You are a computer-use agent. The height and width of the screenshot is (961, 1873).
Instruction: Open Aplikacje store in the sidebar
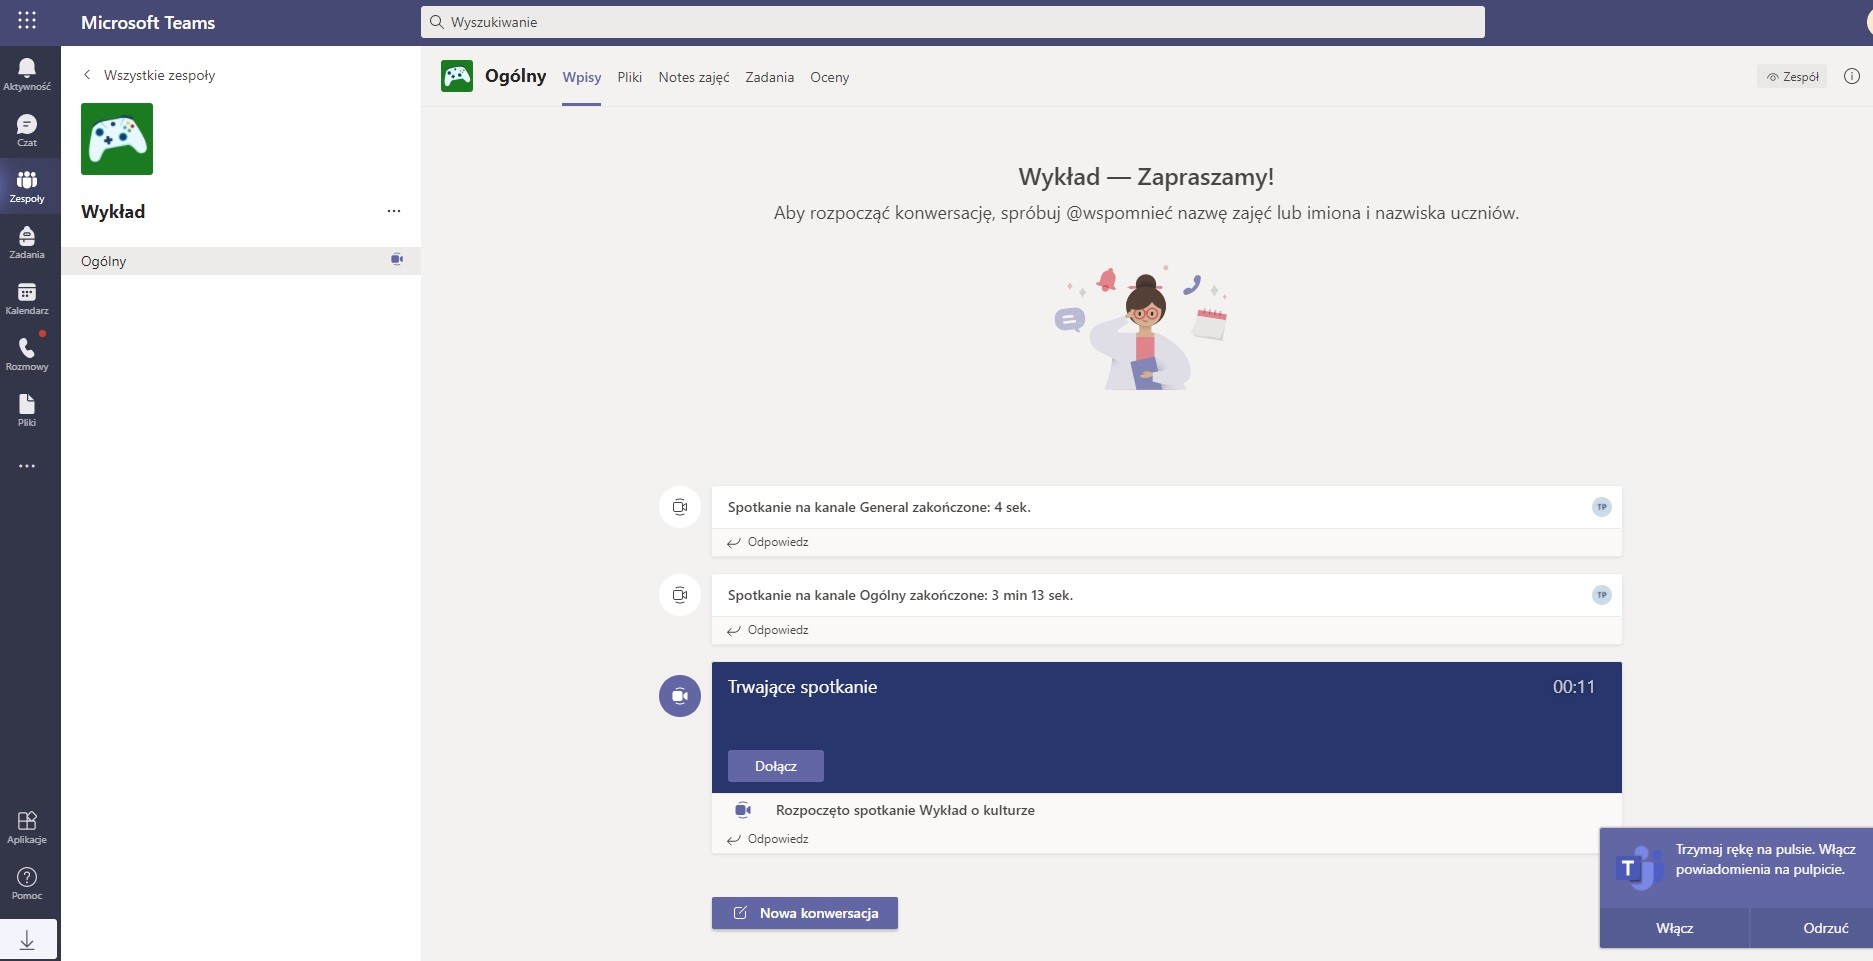point(27,827)
